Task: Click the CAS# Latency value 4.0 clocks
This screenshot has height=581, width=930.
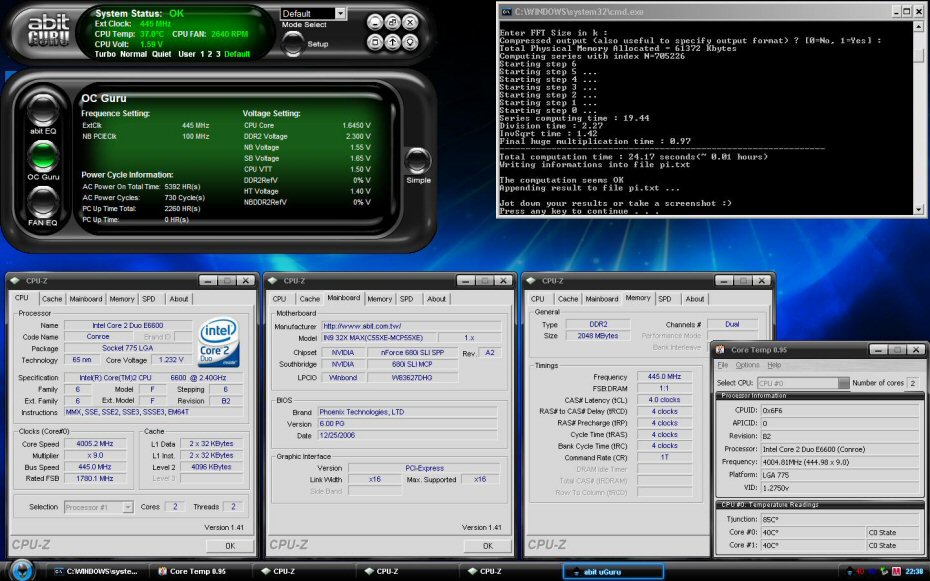Action: [x=664, y=400]
